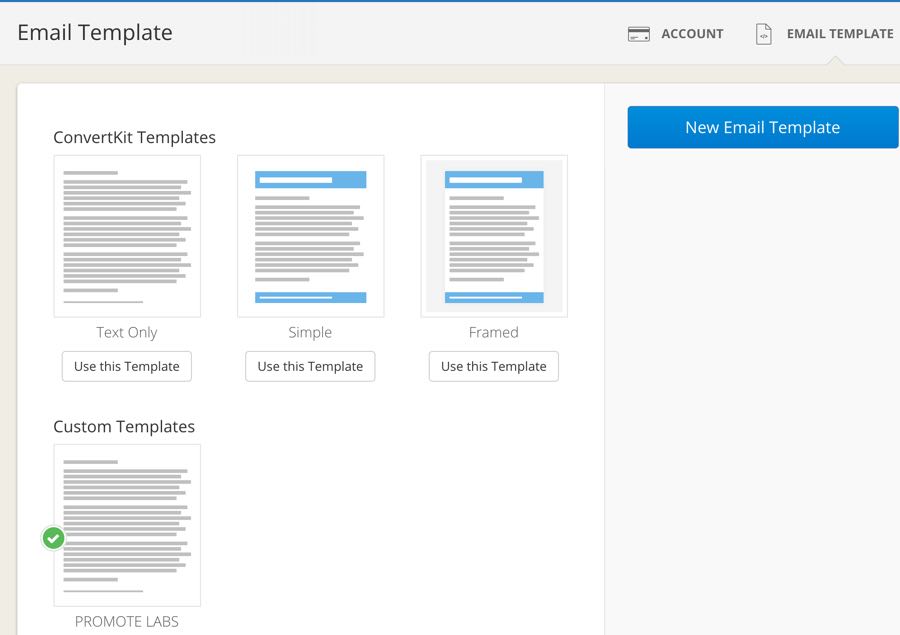Viewport: 900px width, 635px height.
Task: Click the green checkmark on PROMOTE LABS
Action: (x=53, y=538)
